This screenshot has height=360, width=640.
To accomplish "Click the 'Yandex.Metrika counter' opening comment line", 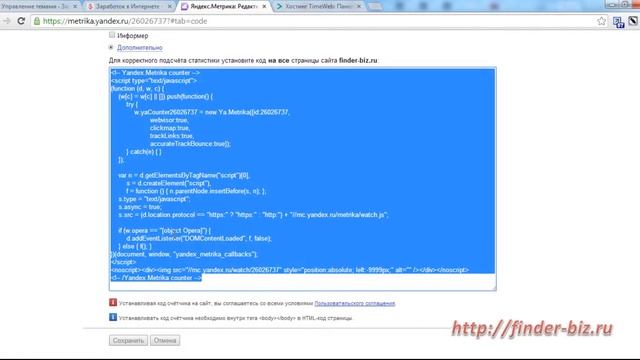I will click(156, 73).
